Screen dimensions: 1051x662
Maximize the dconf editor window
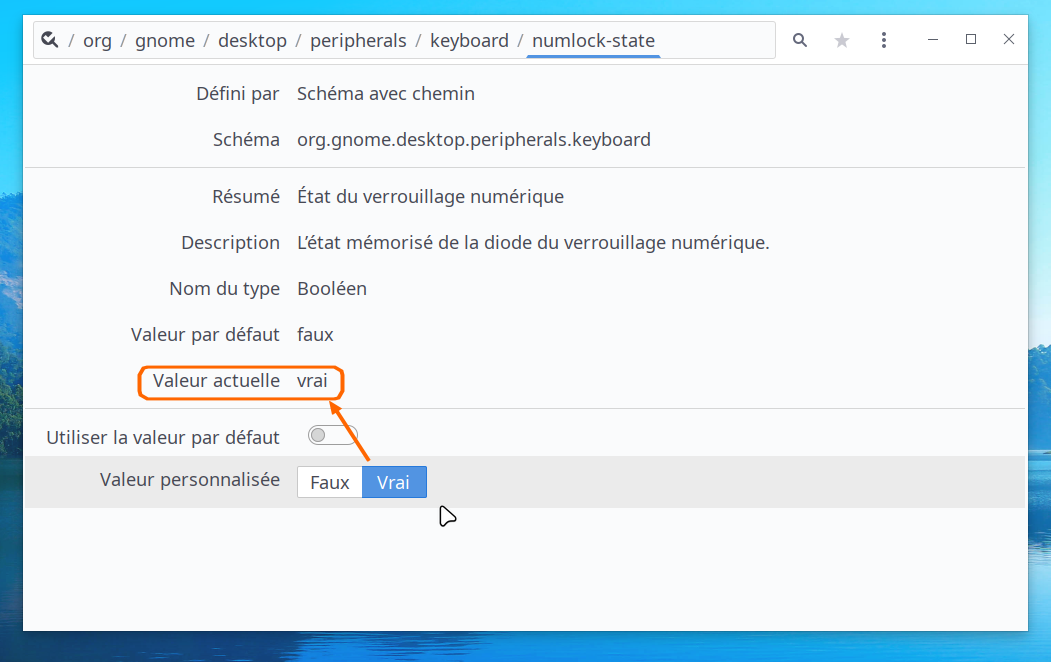tap(971, 40)
